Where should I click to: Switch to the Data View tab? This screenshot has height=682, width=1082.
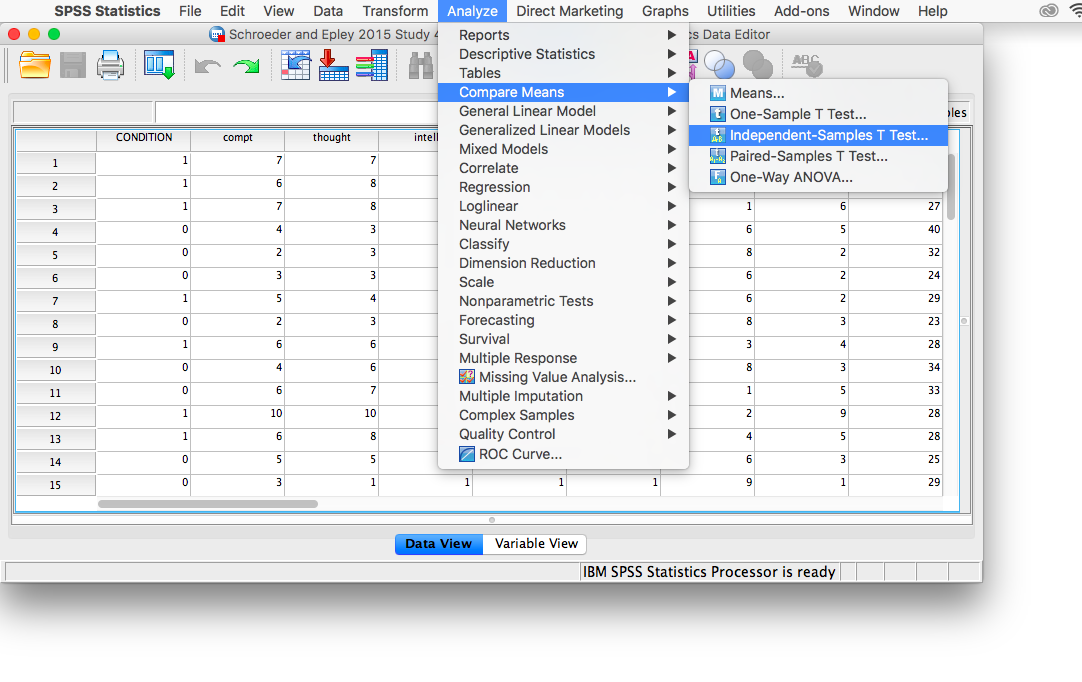(x=439, y=544)
